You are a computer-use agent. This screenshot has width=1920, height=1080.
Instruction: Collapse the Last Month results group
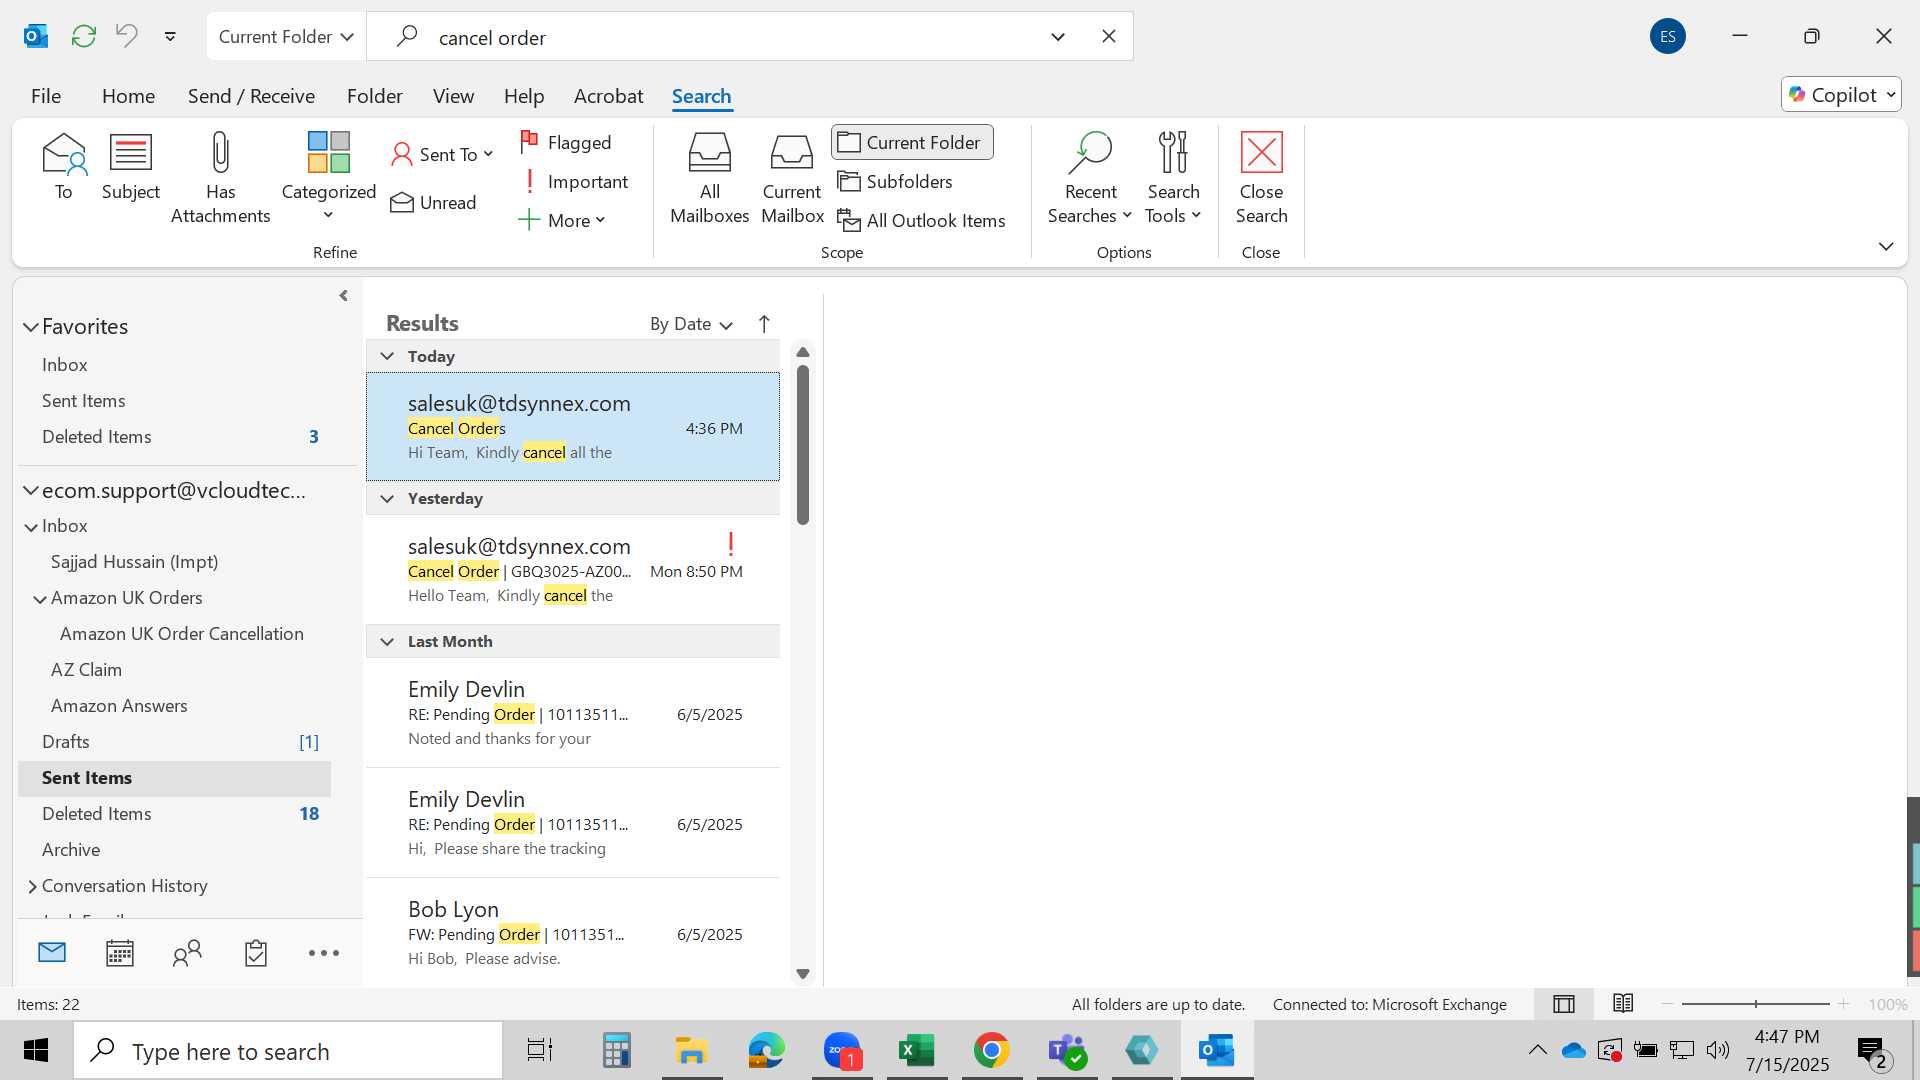pos(387,641)
